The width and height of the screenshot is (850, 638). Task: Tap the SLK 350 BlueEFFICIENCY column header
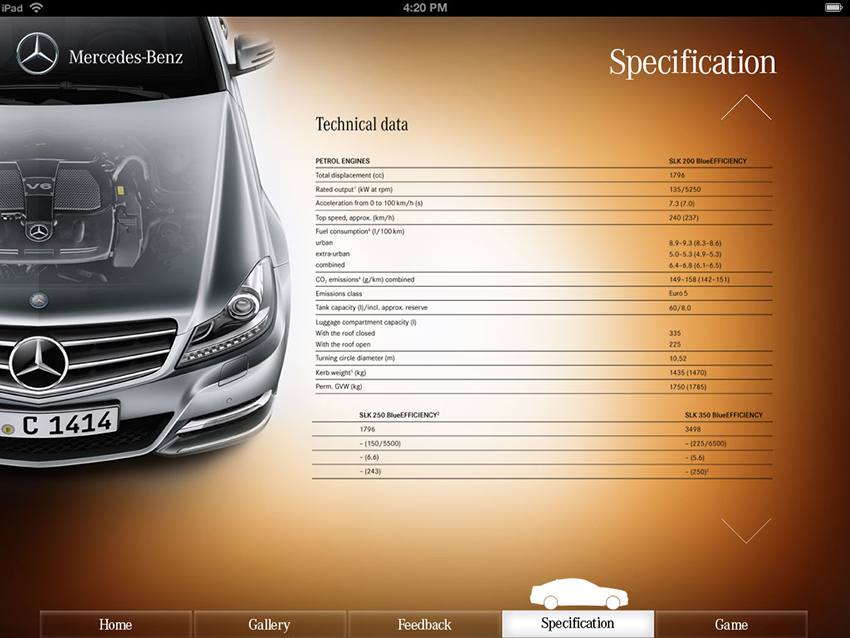pos(724,415)
